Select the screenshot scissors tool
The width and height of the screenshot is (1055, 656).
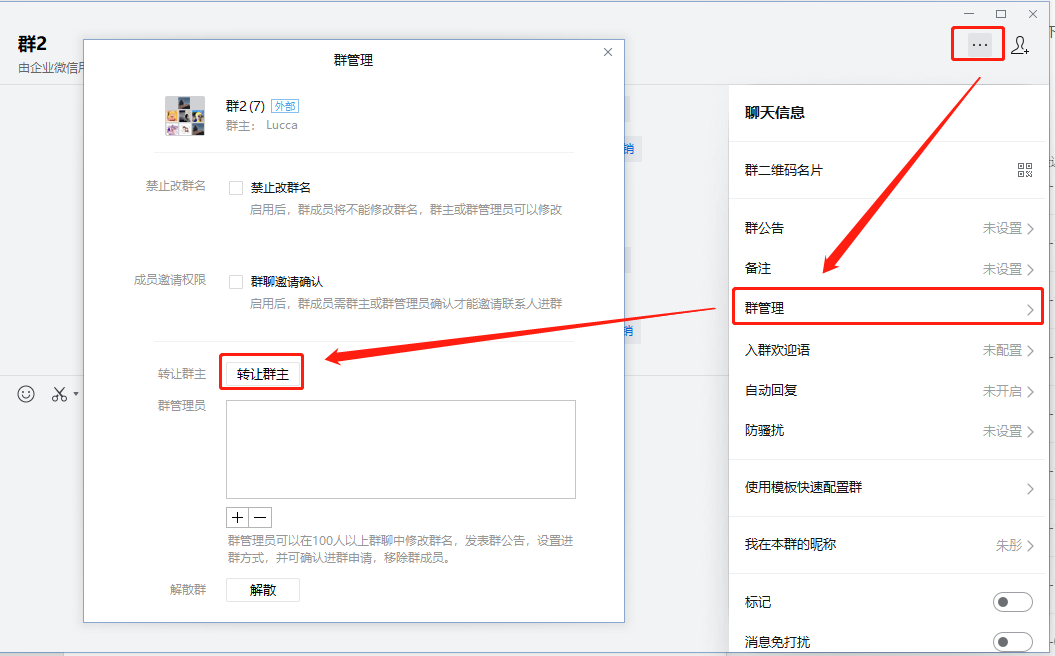(57, 394)
